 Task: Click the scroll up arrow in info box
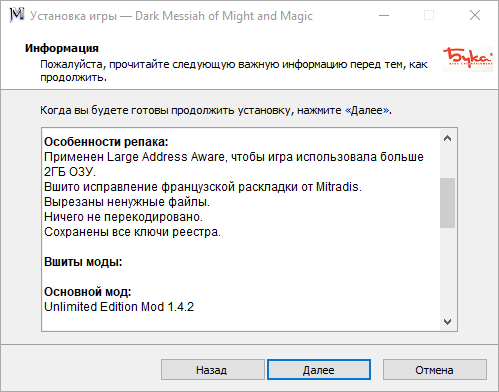coord(447,138)
